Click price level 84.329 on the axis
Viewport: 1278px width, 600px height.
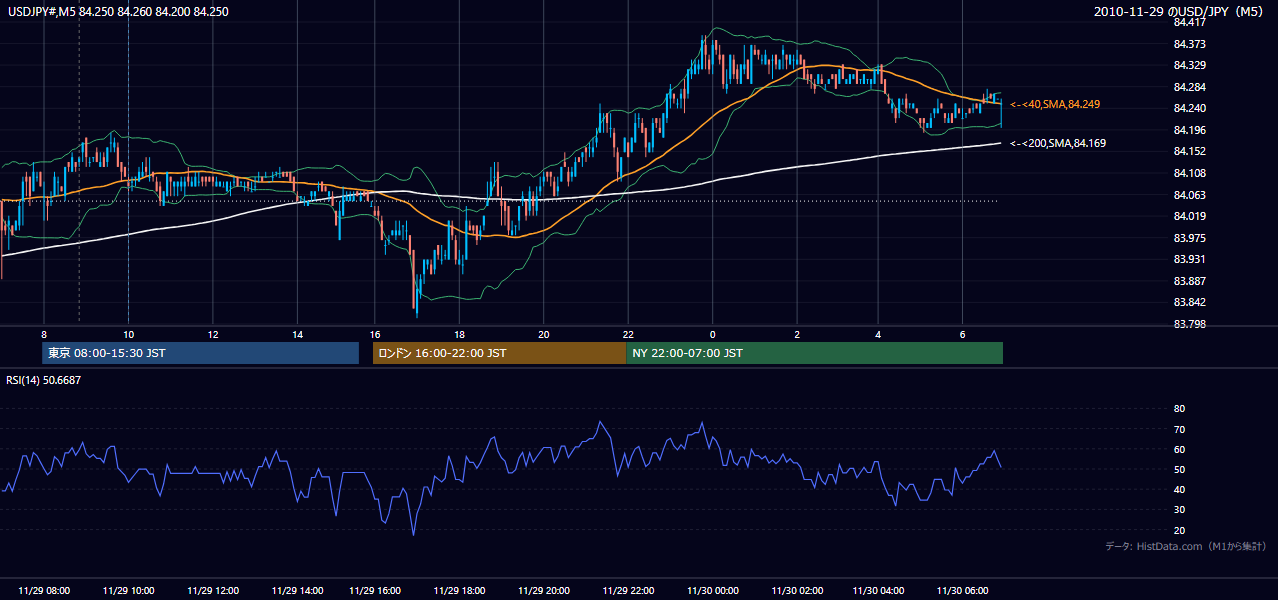(x=1188, y=65)
